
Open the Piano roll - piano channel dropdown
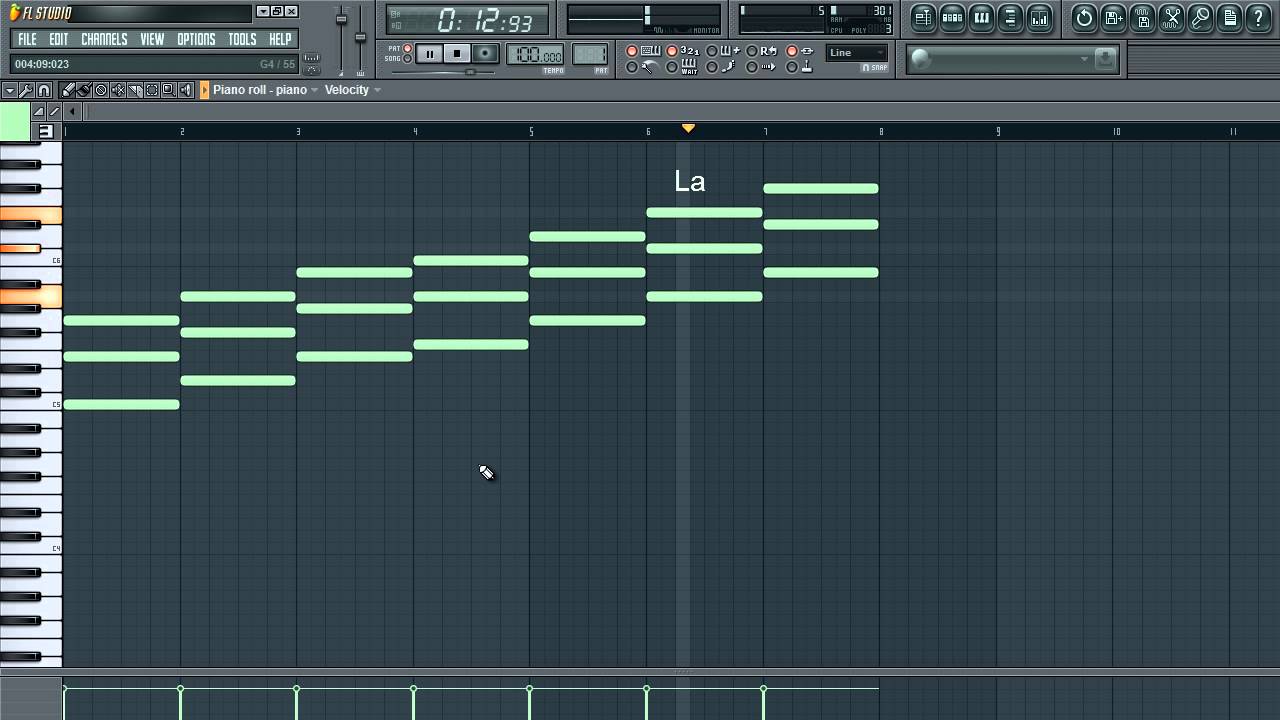265,90
